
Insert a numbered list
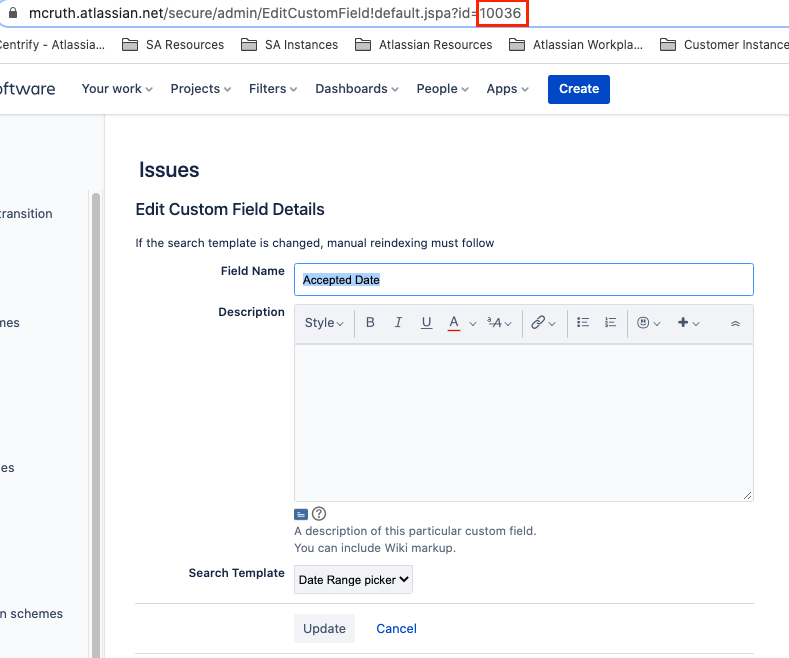610,322
